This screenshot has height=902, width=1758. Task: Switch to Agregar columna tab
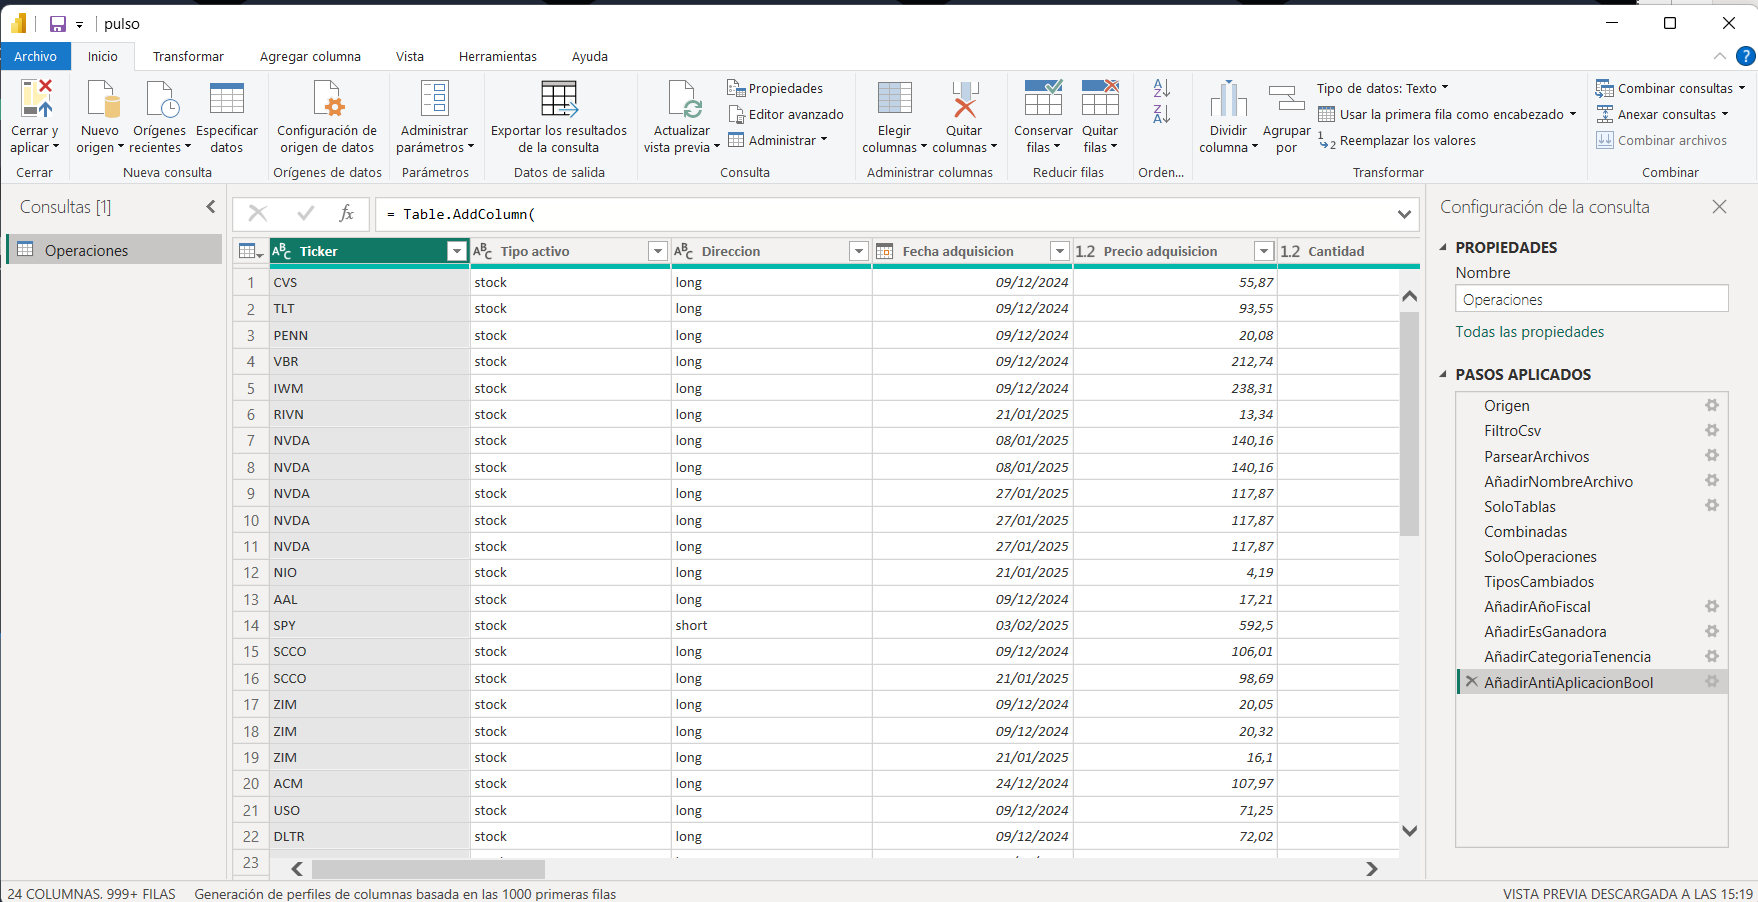(x=310, y=56)
